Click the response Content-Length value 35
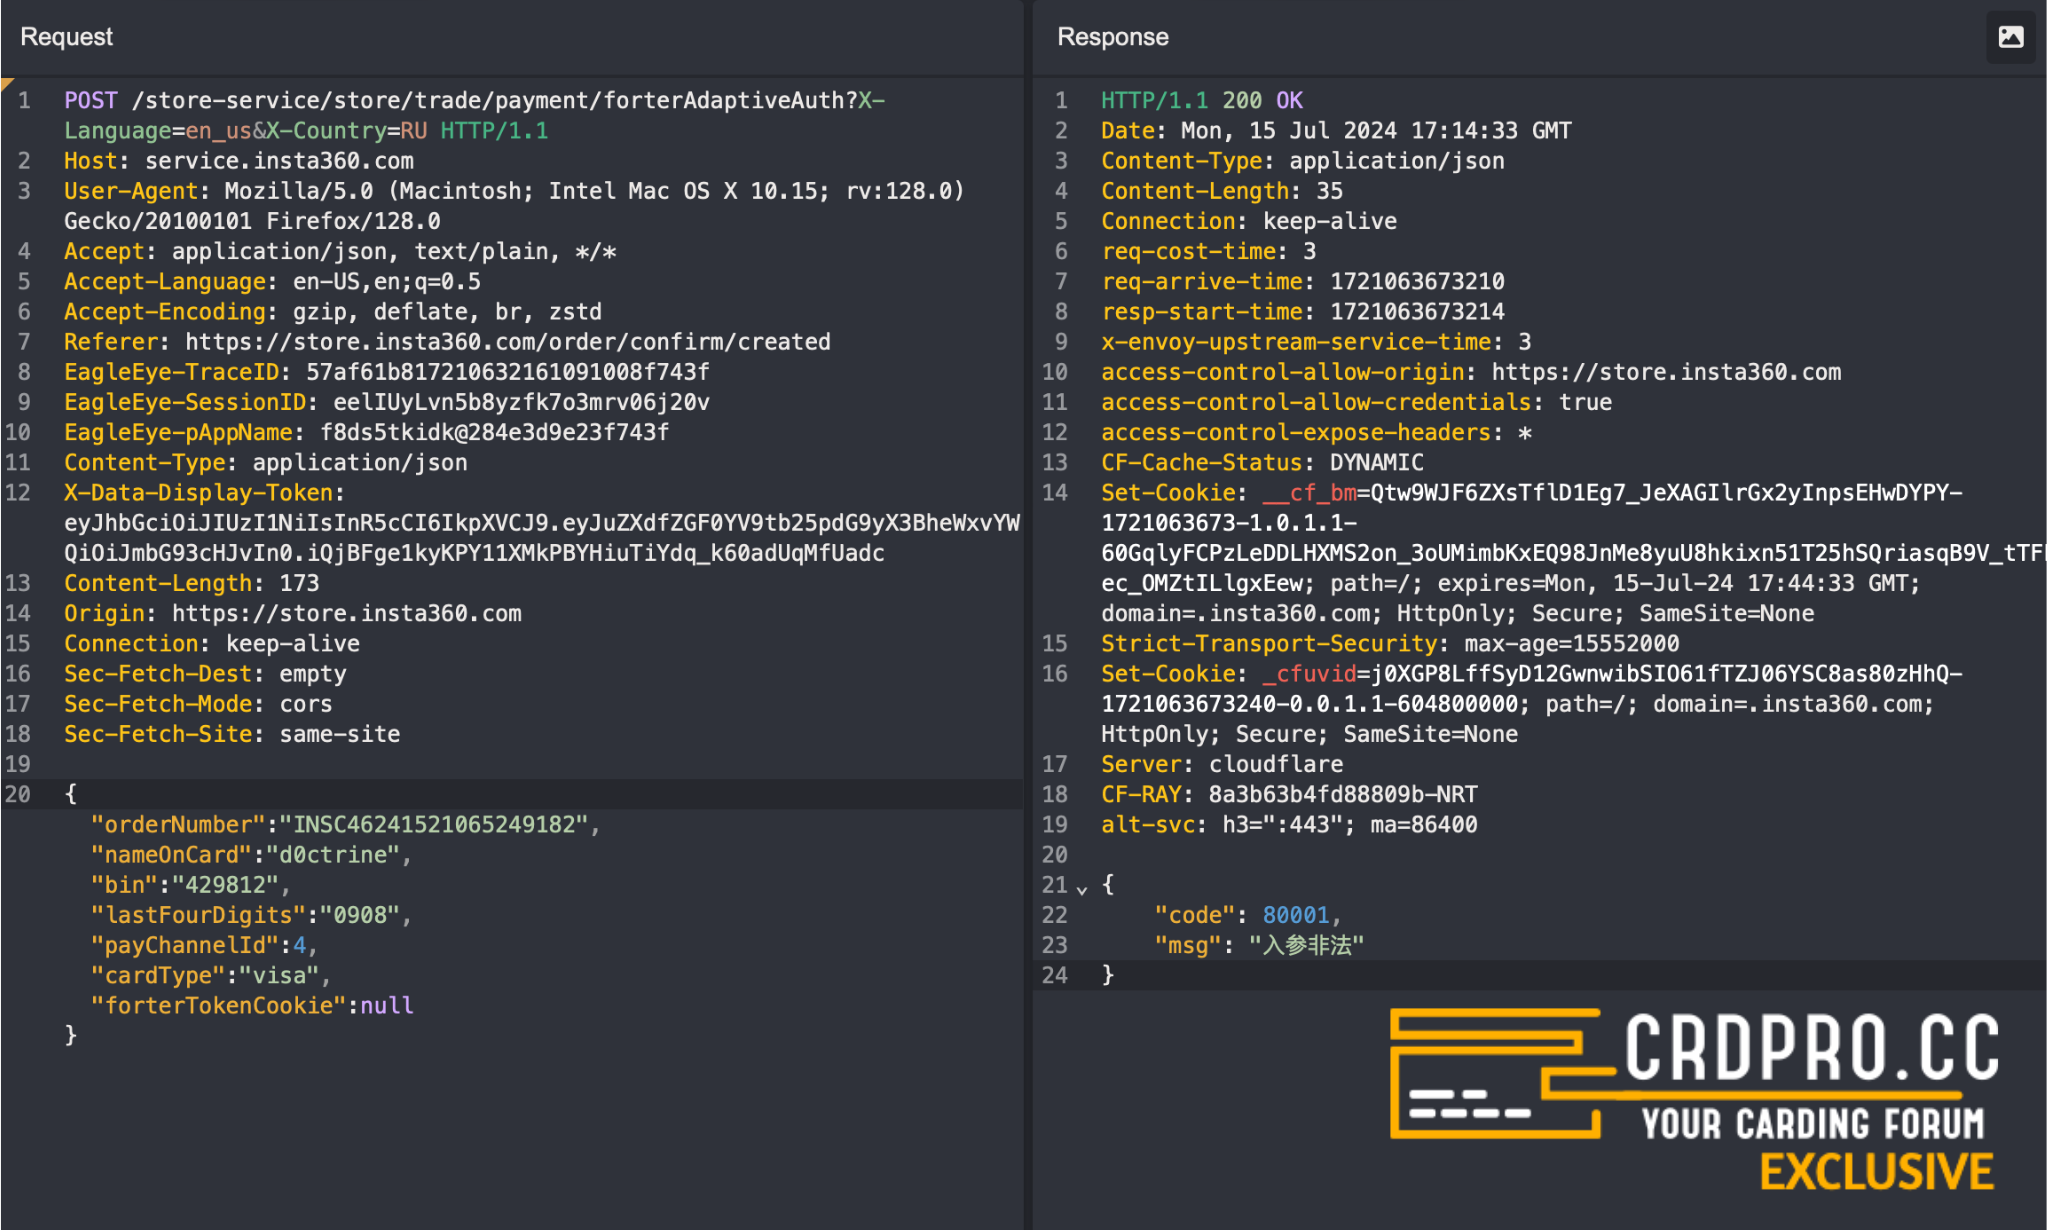This screenshot has height=1230, width=2048. [x=1329, y=191]
